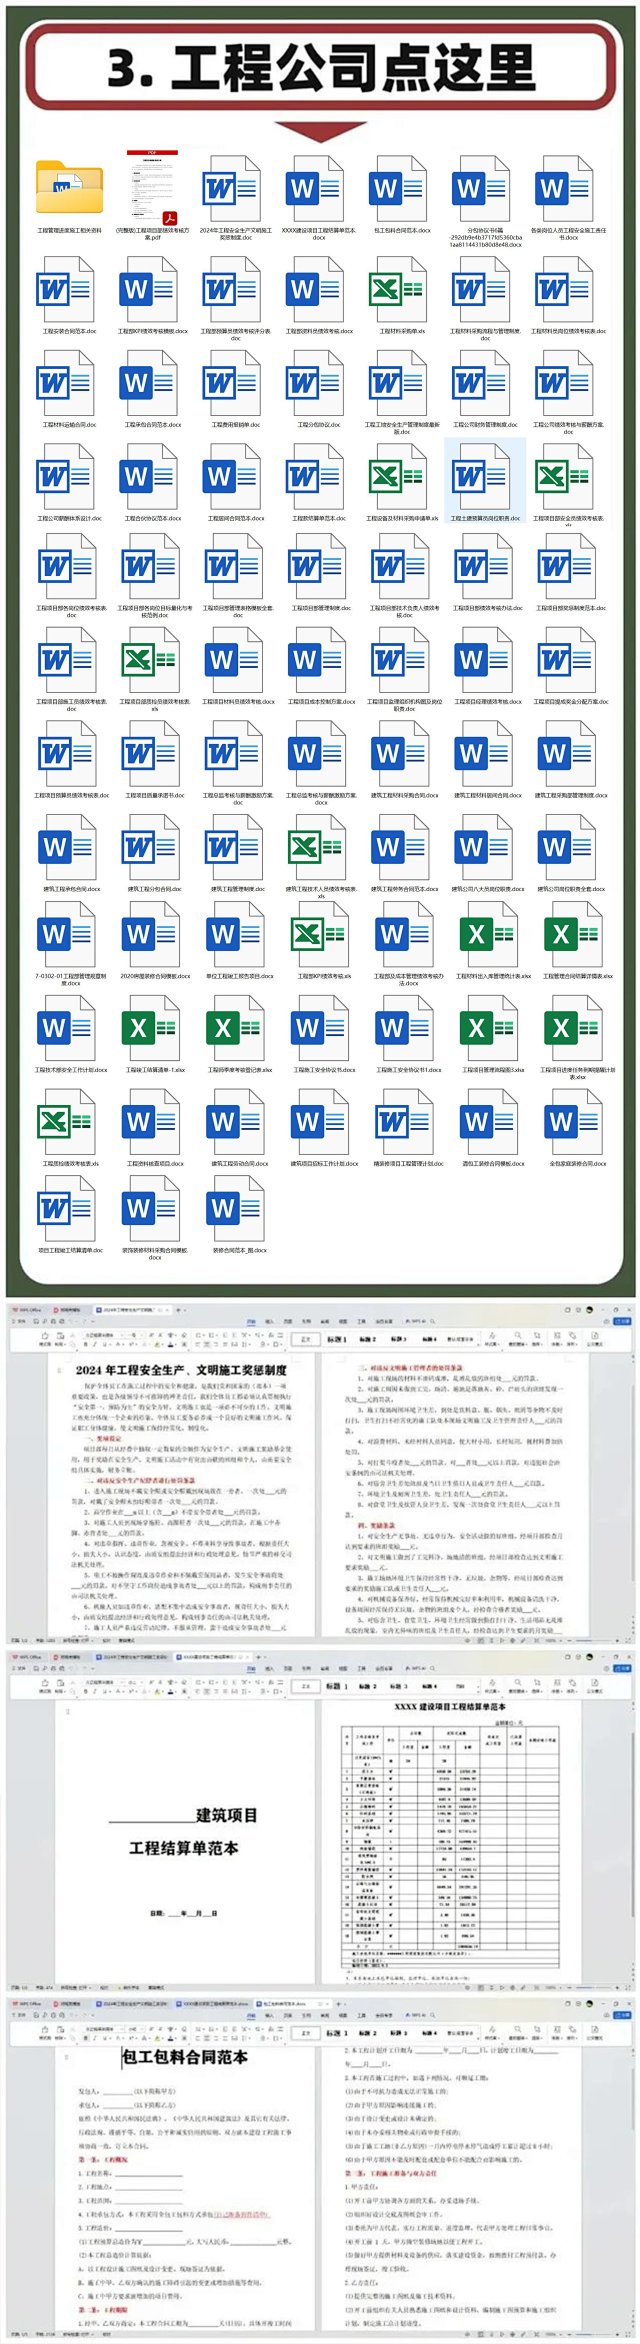Open 工程竣工结算清单-1.xlsx spreadsheet
The image size is (640, 2344).
pos(154,1028)
